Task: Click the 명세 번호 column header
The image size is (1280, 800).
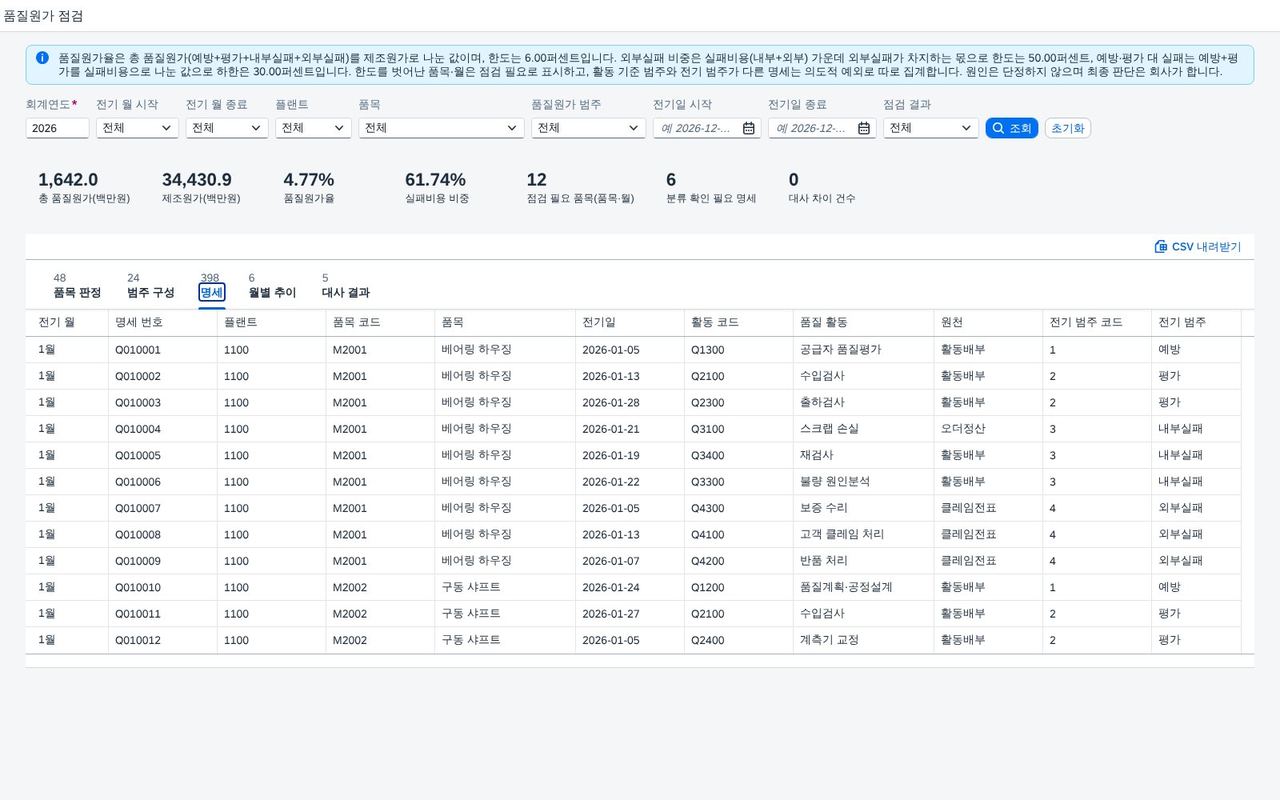Action: click(162, 323)
